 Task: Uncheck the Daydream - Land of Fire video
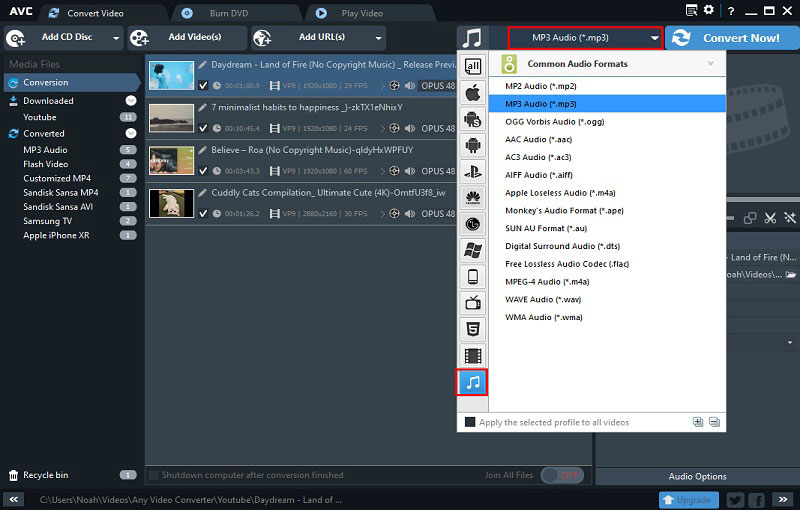tap(203, 85)
